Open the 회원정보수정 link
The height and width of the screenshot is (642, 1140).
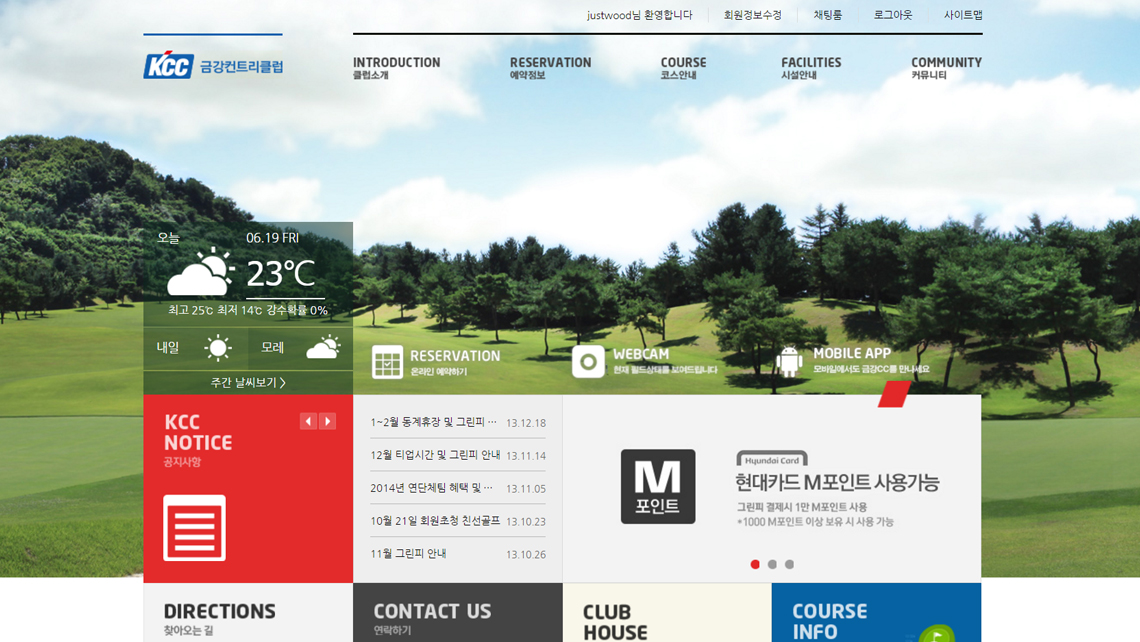[x=752, y=15]
